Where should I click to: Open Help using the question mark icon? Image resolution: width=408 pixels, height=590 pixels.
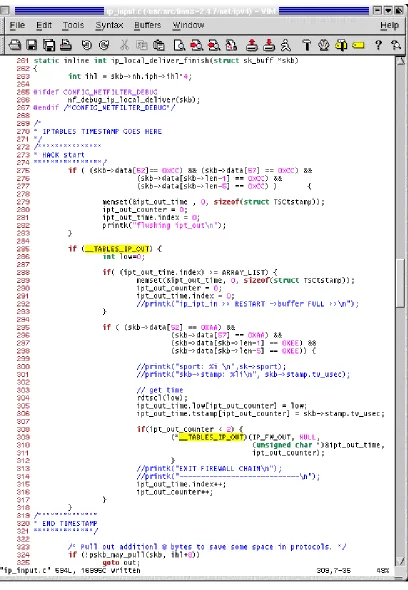click(378, 45)
